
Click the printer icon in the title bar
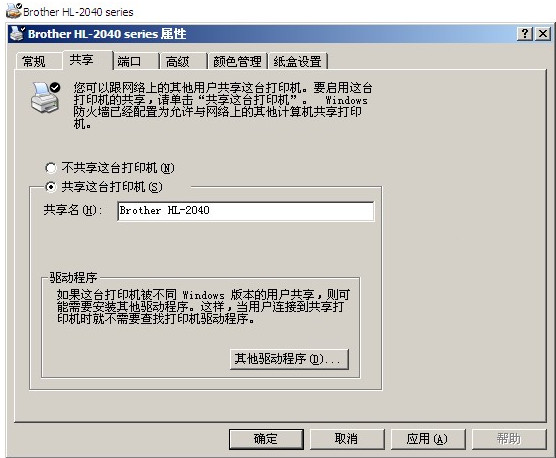pyautogui.click(x=17, y=34)
